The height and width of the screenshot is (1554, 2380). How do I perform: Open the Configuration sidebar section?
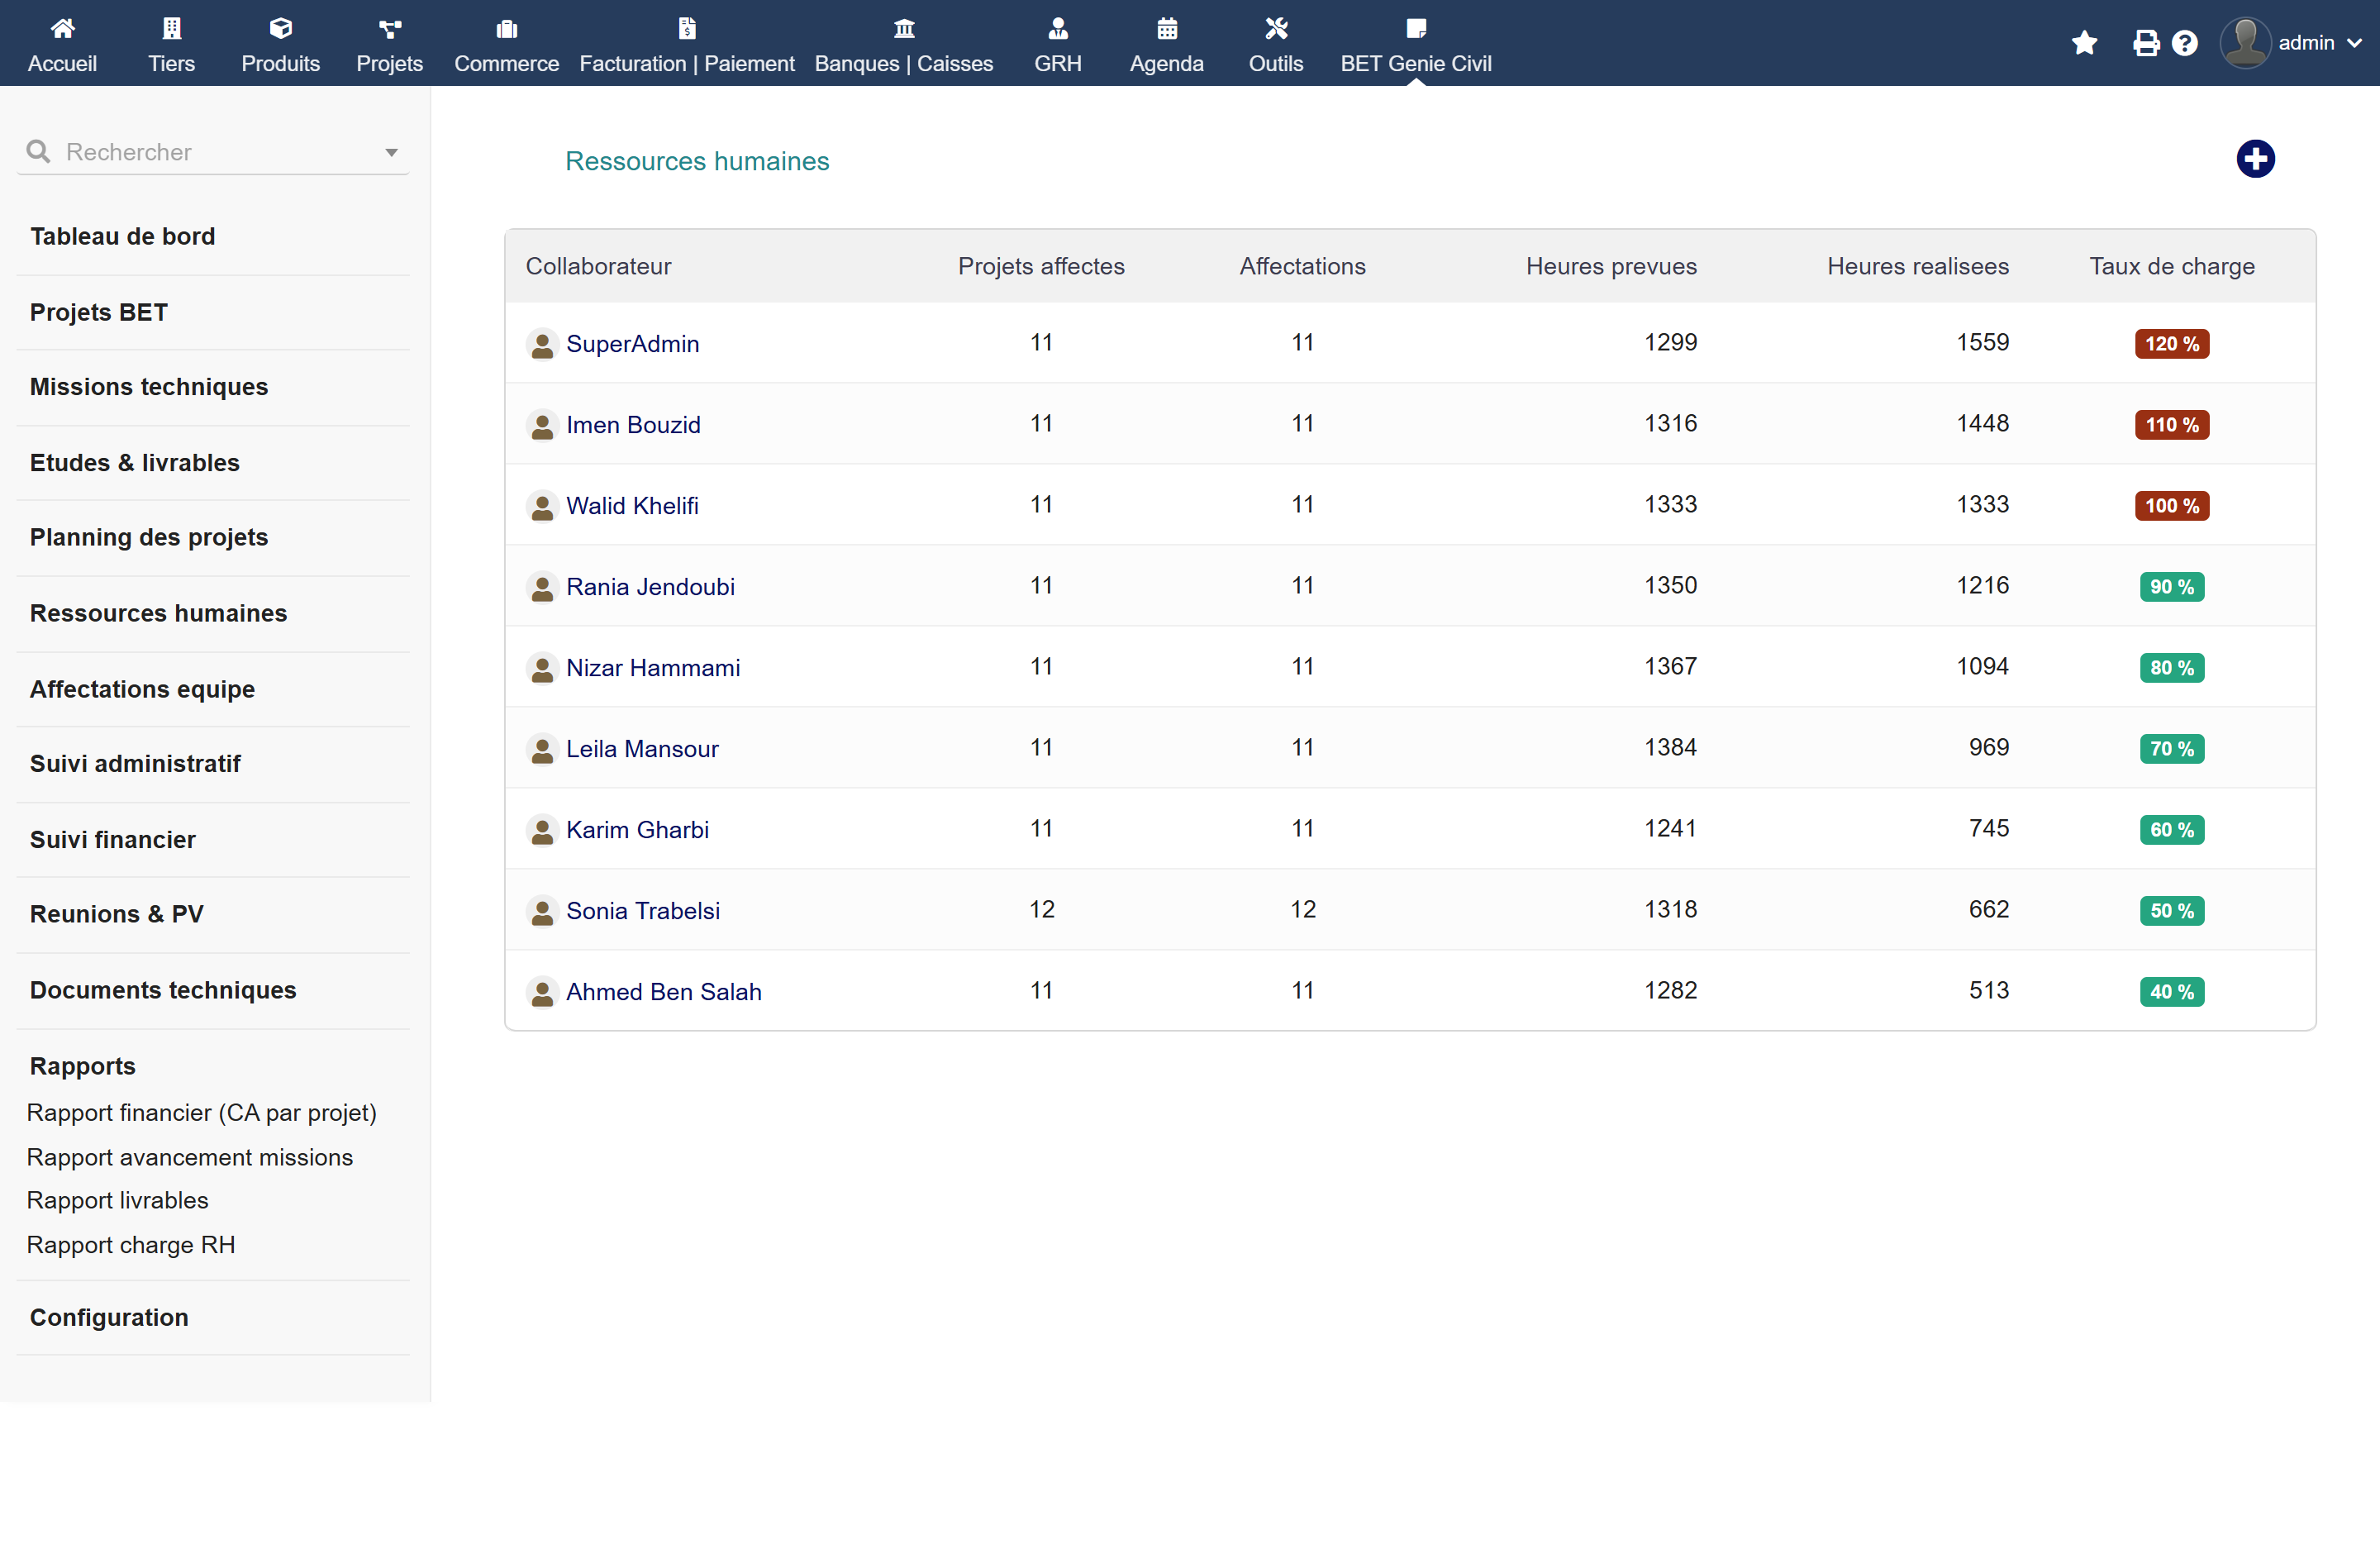(109, 1317)
